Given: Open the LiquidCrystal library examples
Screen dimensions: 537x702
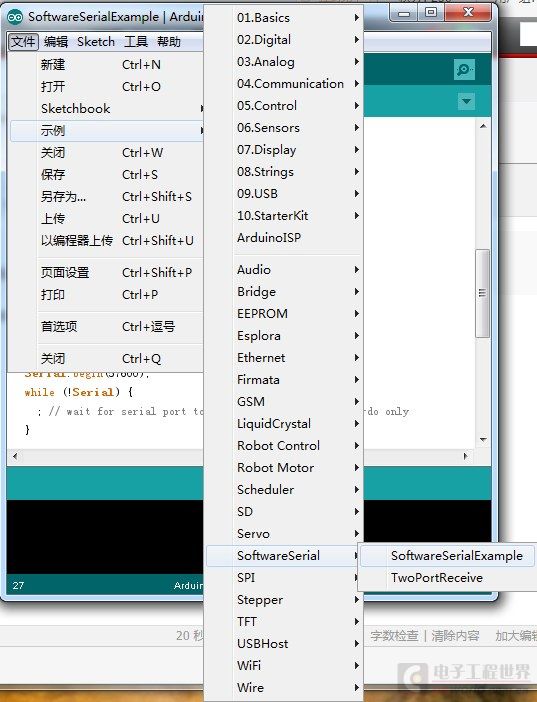Looking at the screenshot, I should coord(284,424).
